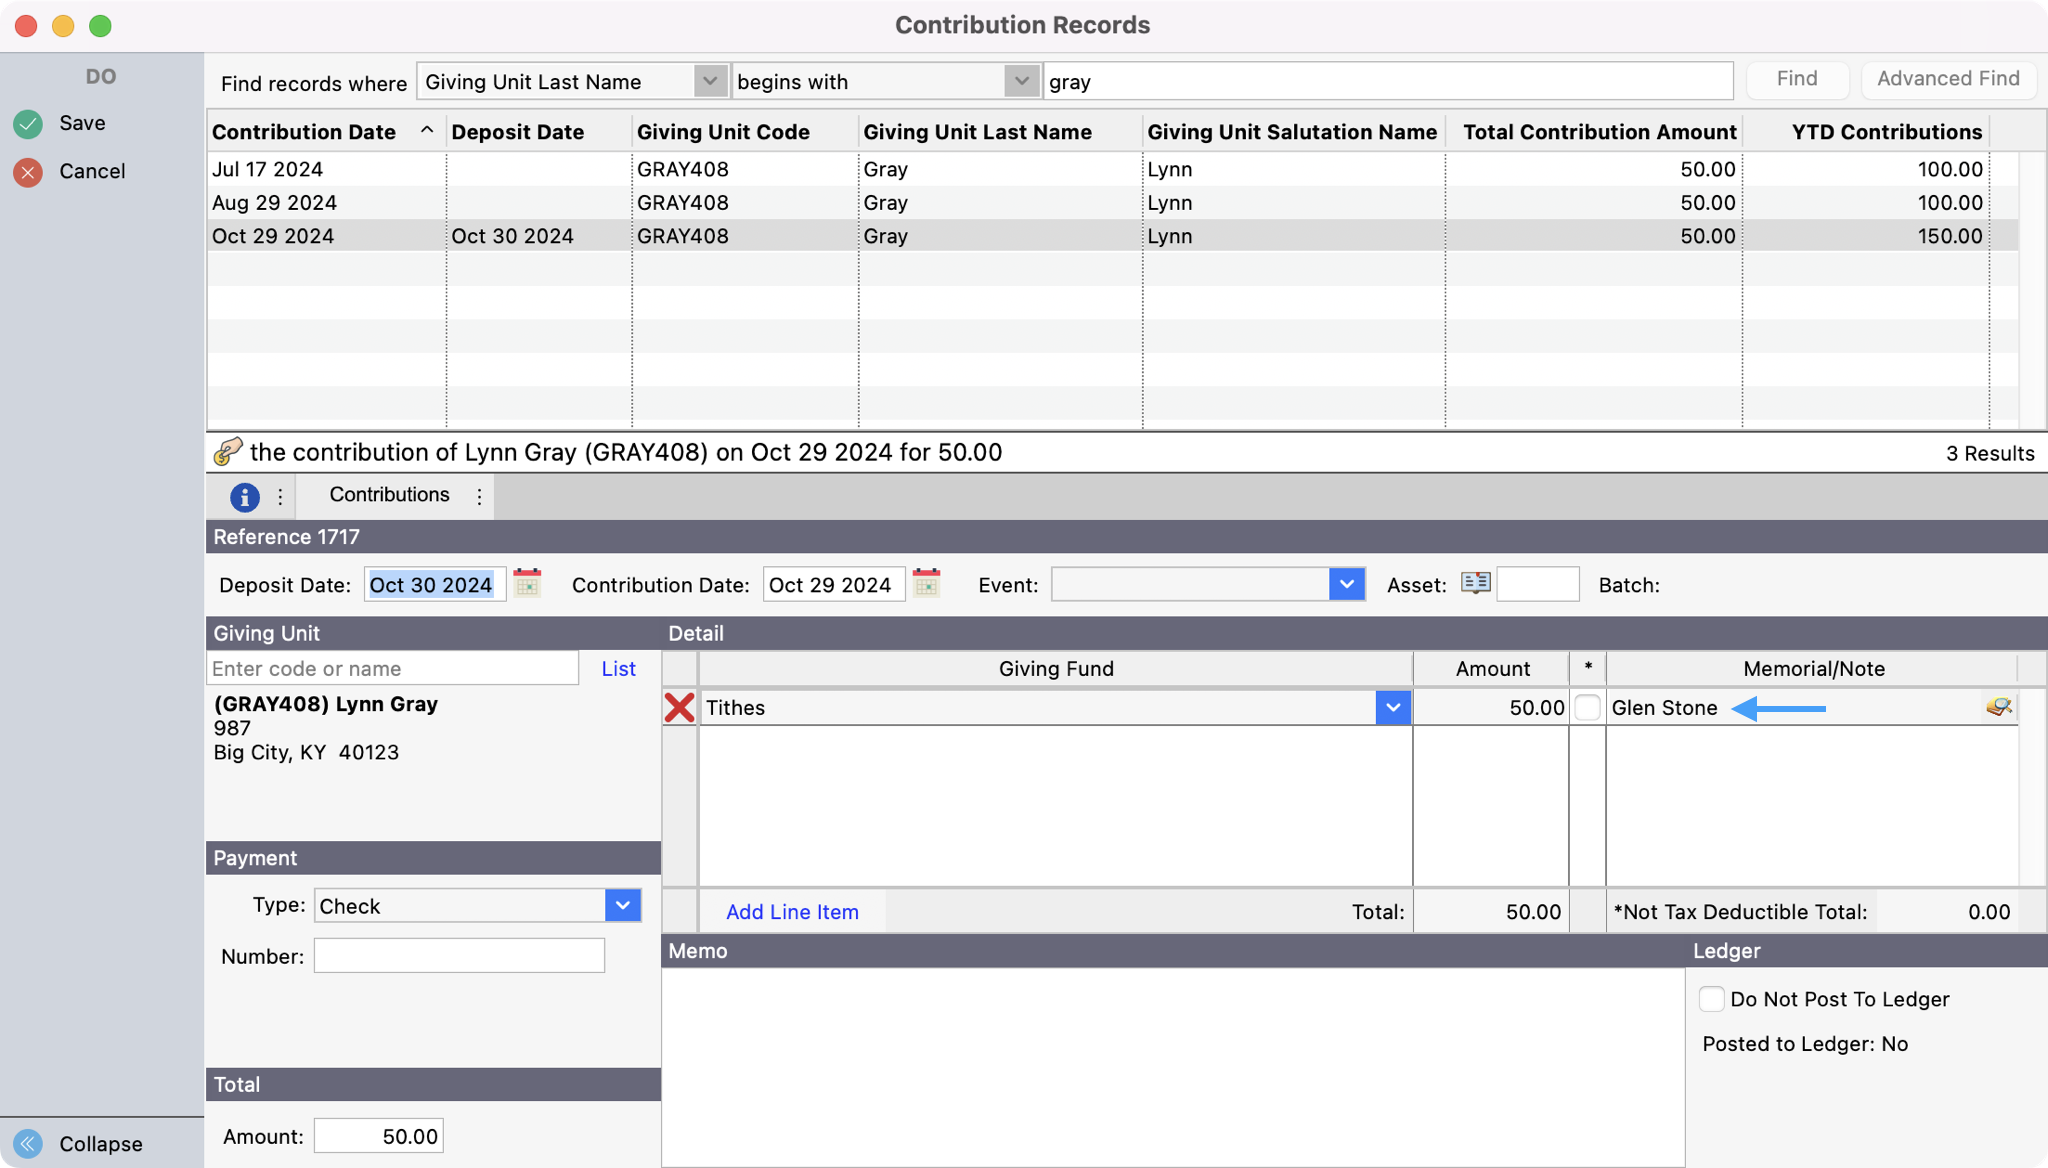Open the payment Type dropdown showing Check
This screenshot has width=2048, height=1168.
pos(622,906)
